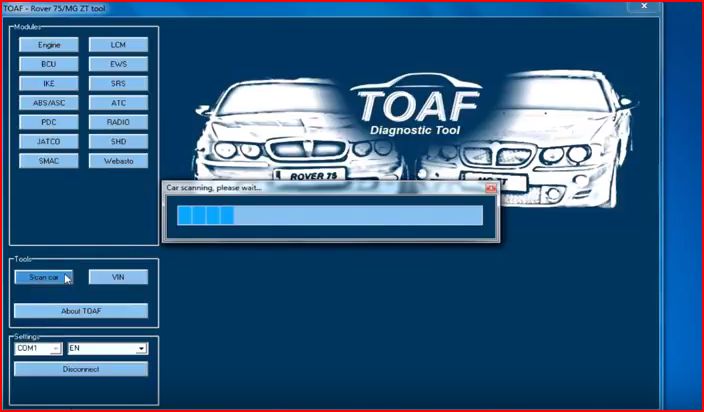Open the VIN tool
The image size is (704, 412).
tap(118, 277)
